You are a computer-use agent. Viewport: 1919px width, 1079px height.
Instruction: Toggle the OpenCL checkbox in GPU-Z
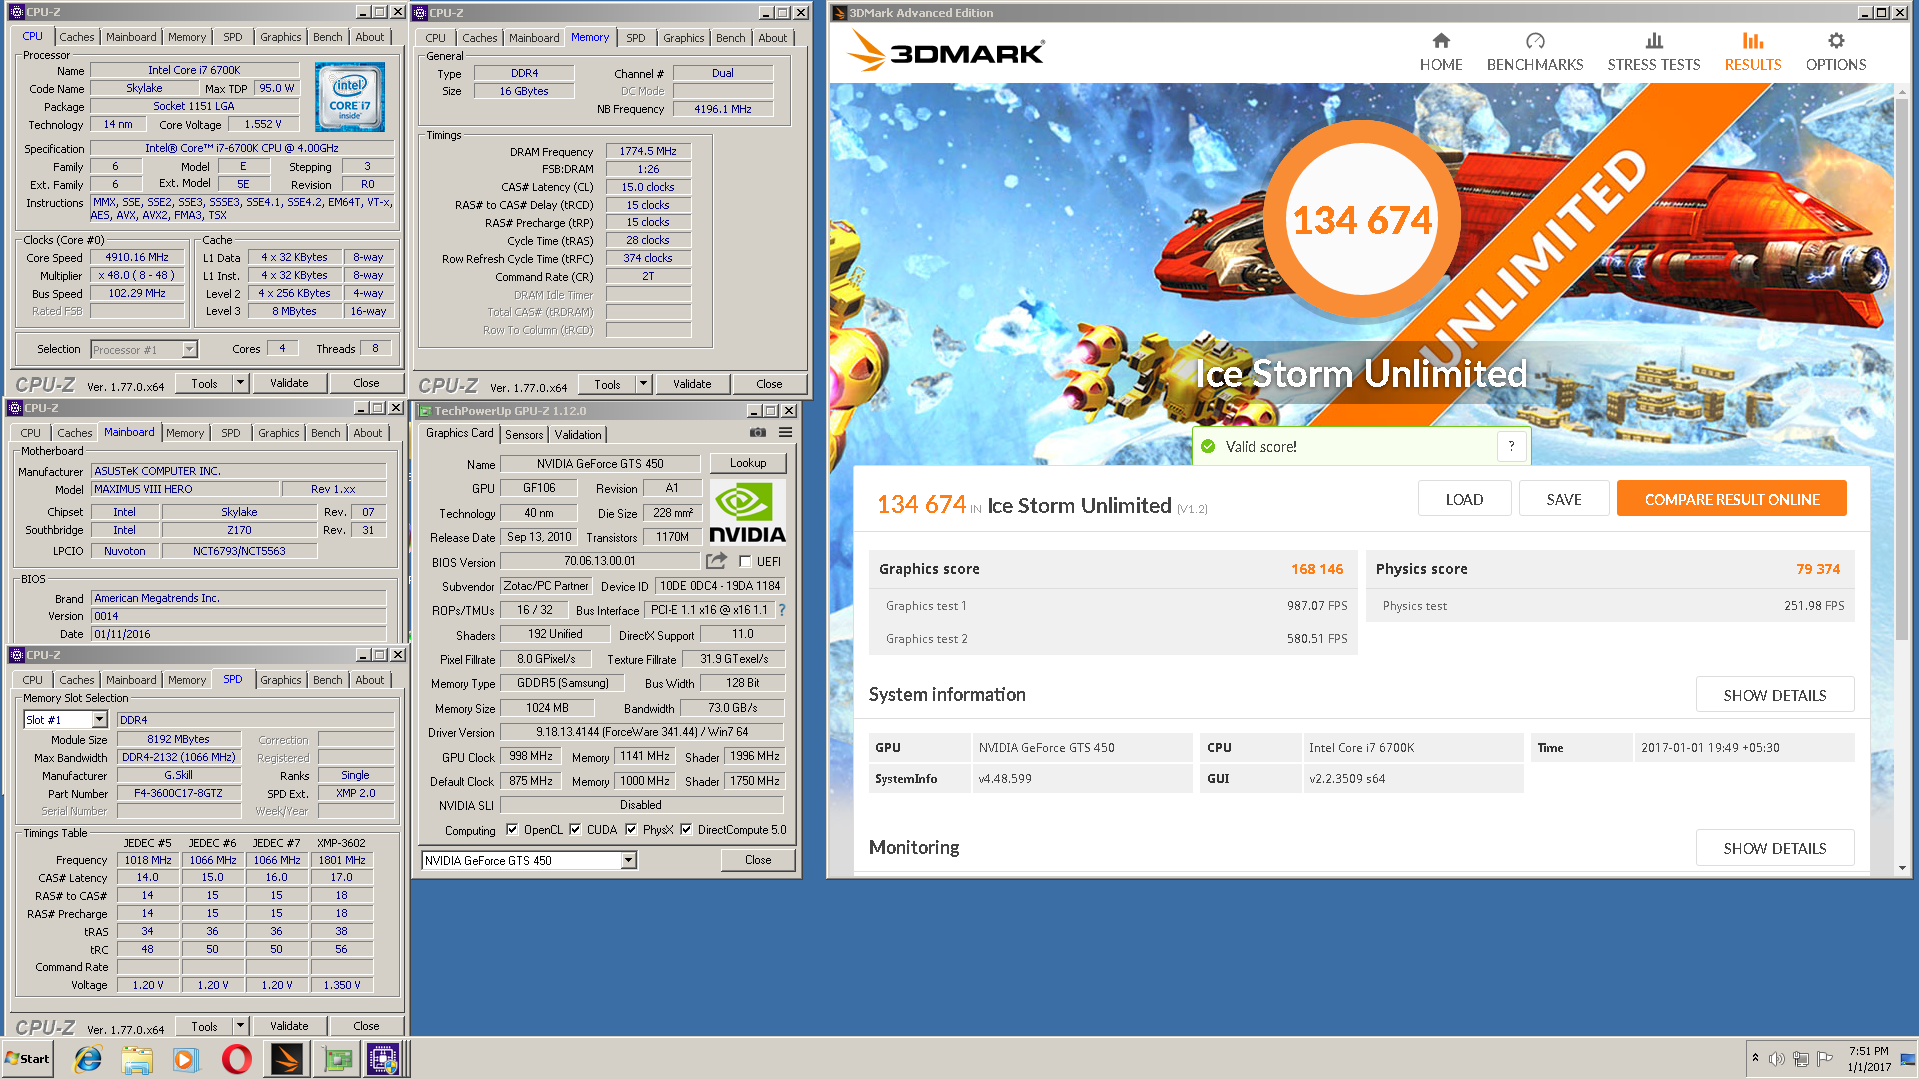point(512,829)
